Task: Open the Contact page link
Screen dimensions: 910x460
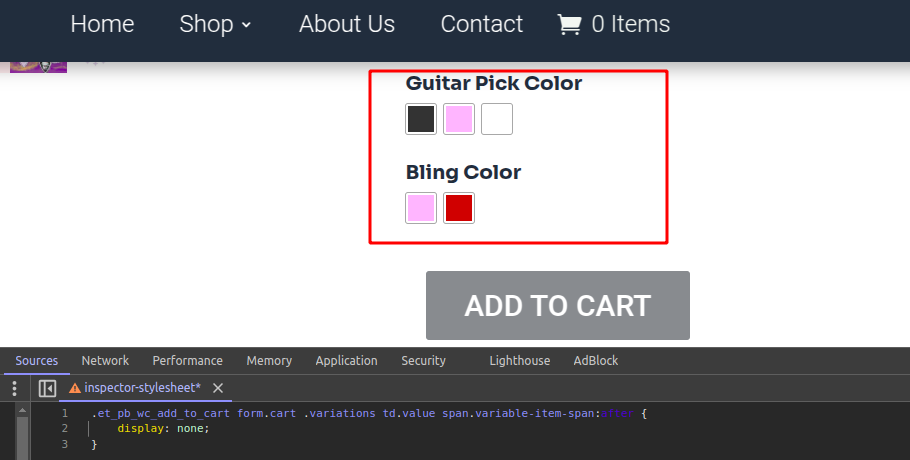Action: [x=481, y=24]
